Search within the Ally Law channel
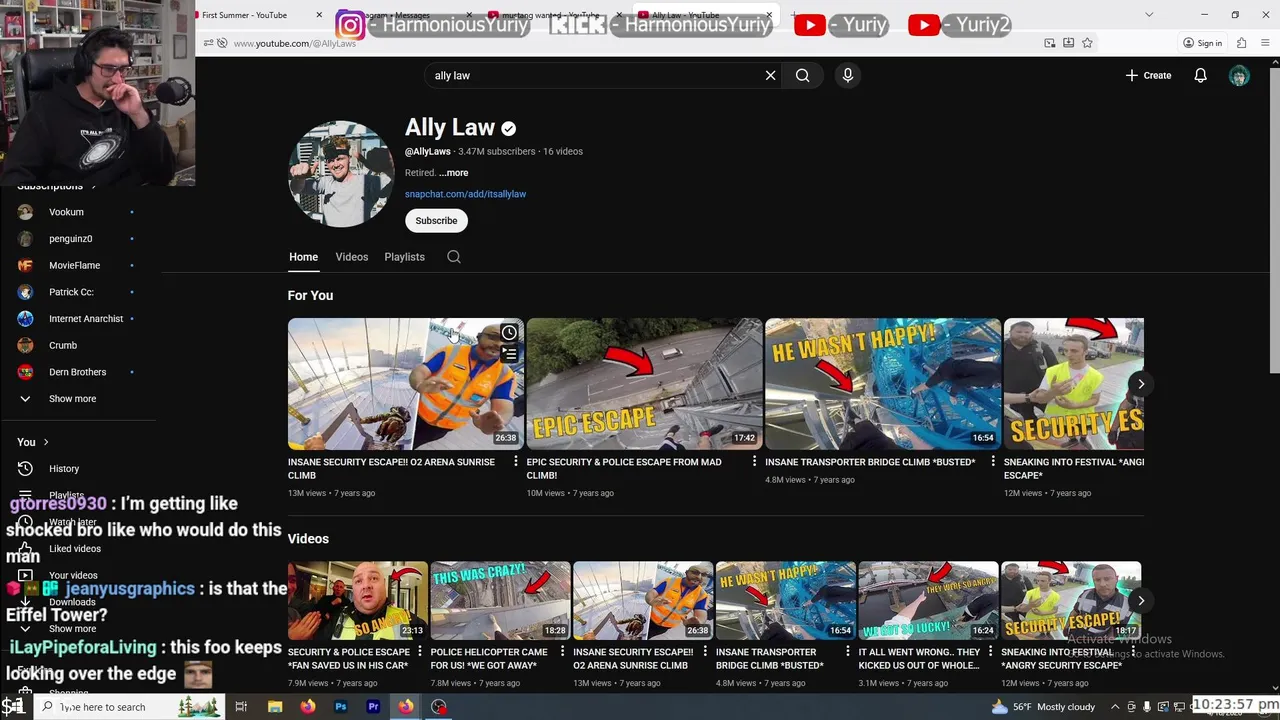1280x720 pixels. tap(454, 257)
